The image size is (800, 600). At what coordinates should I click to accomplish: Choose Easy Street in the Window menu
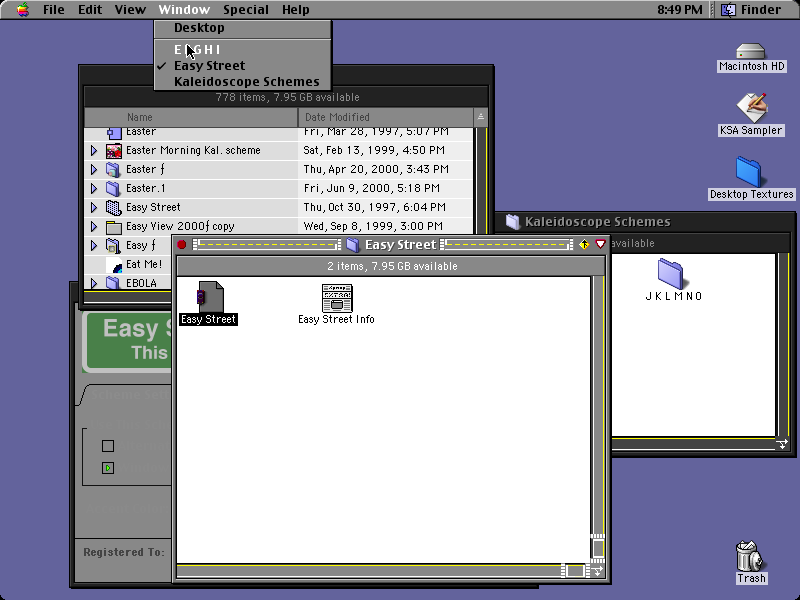(x=242, y=65)
